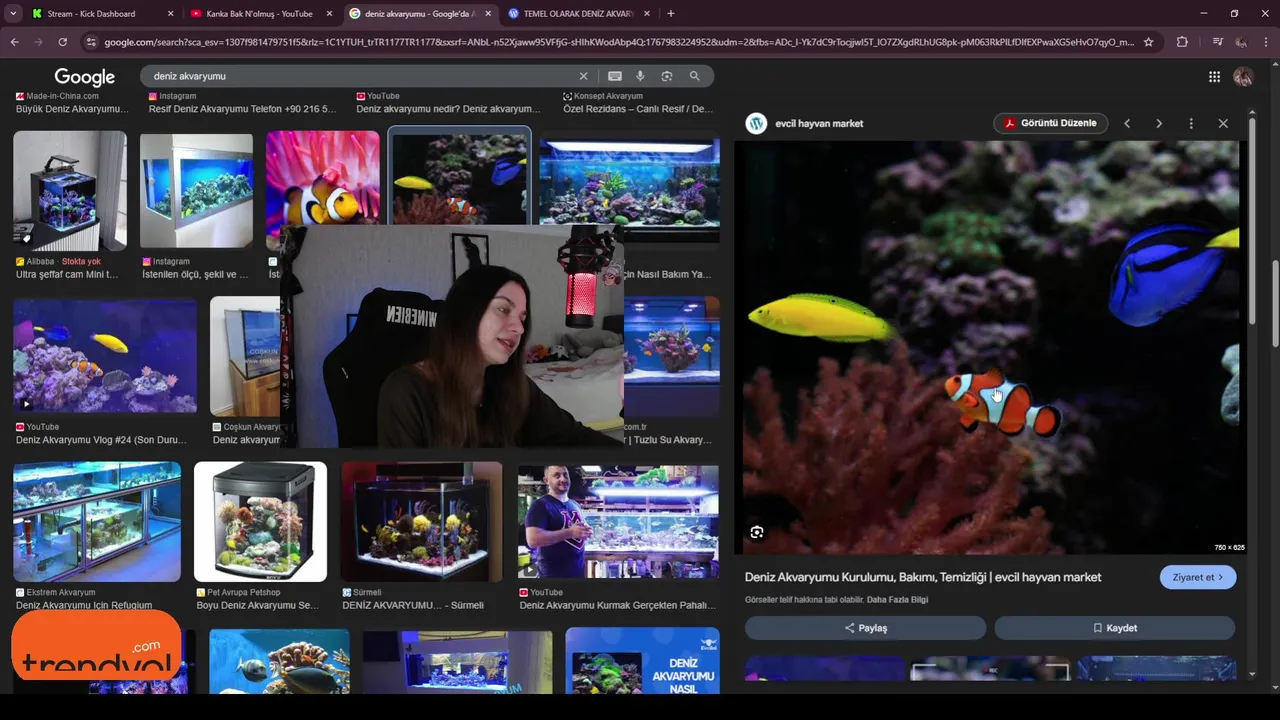
Task: Open the Ultra şeffaf cam Mini tank thumbnail
Action: (x=70, y=190)
